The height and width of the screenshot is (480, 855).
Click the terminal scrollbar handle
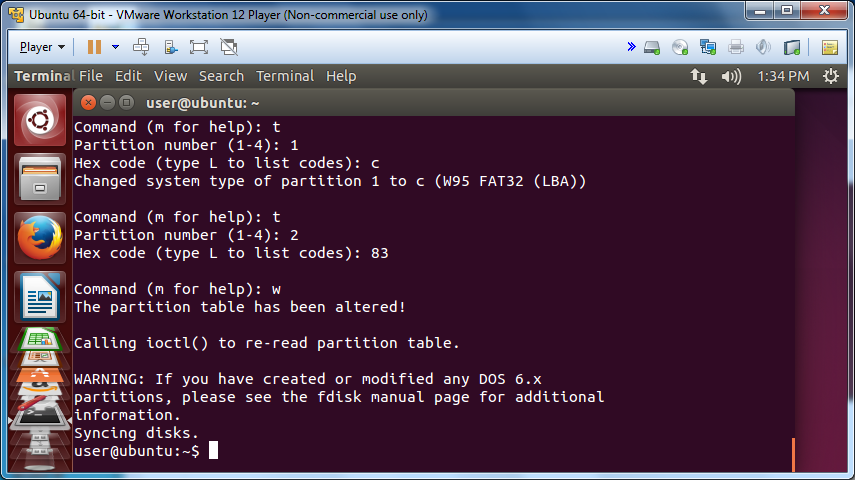pyautogui.click(x=793, y=454)
